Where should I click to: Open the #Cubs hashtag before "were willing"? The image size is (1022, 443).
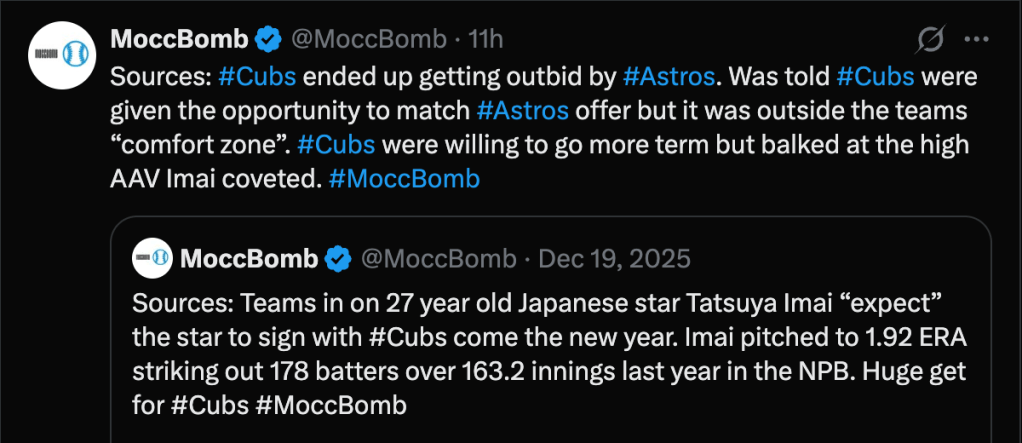(338, 144)
